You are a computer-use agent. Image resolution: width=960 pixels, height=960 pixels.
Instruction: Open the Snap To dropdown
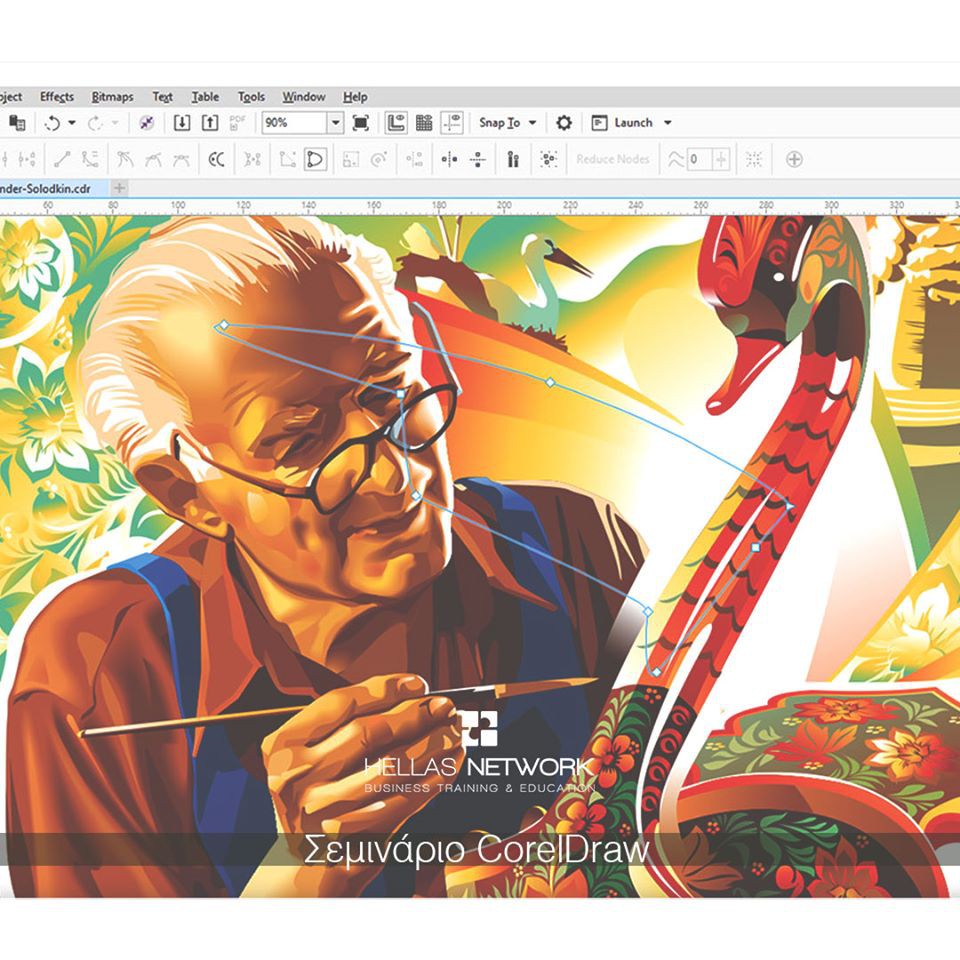pyautogui.click(x=507, y=122)
